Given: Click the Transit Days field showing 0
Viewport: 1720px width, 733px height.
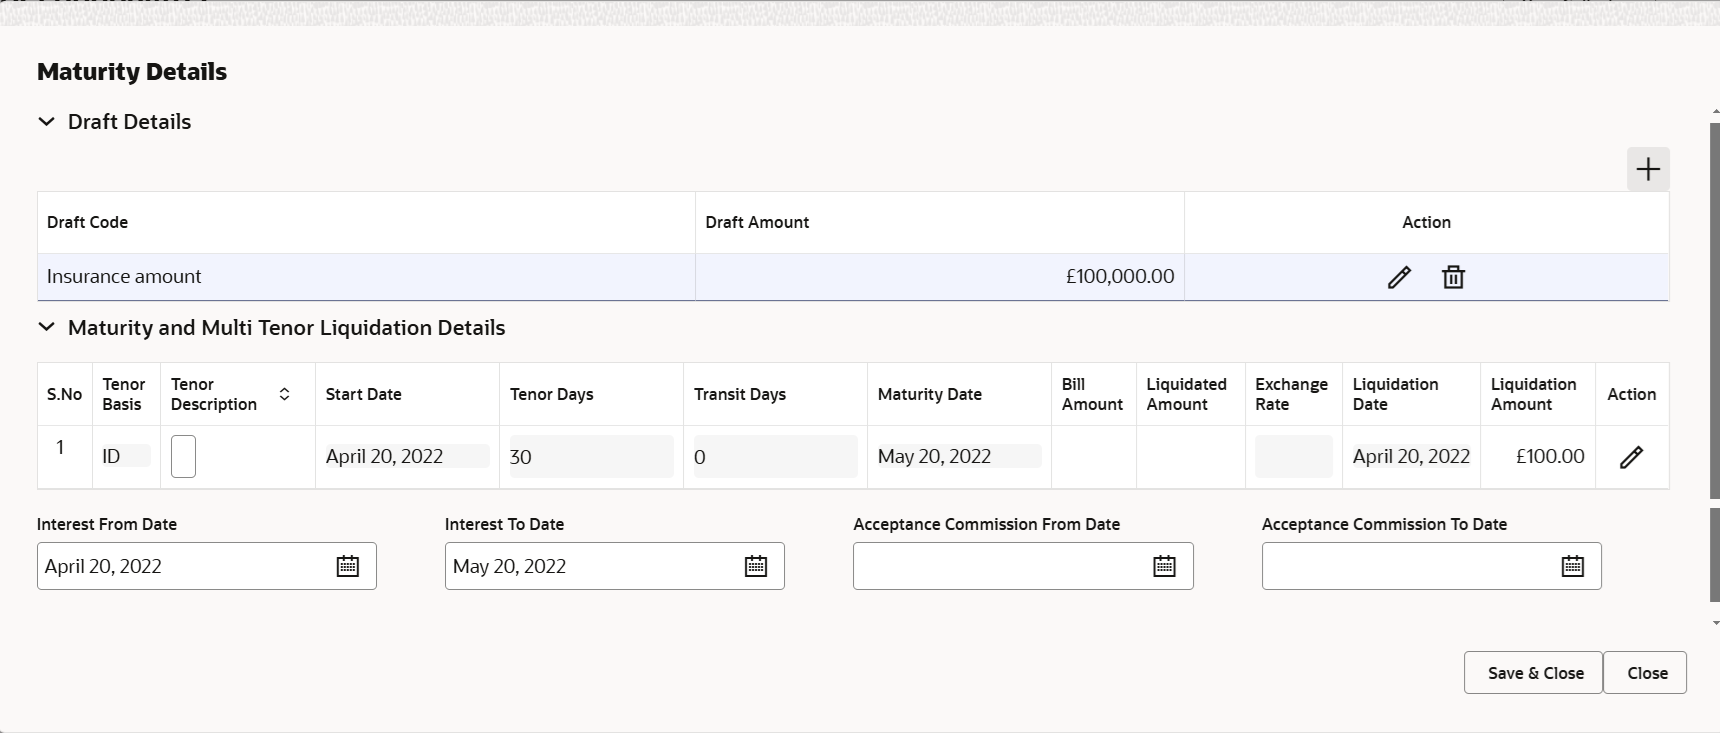Looking at the screenshot, I should 775,457.
